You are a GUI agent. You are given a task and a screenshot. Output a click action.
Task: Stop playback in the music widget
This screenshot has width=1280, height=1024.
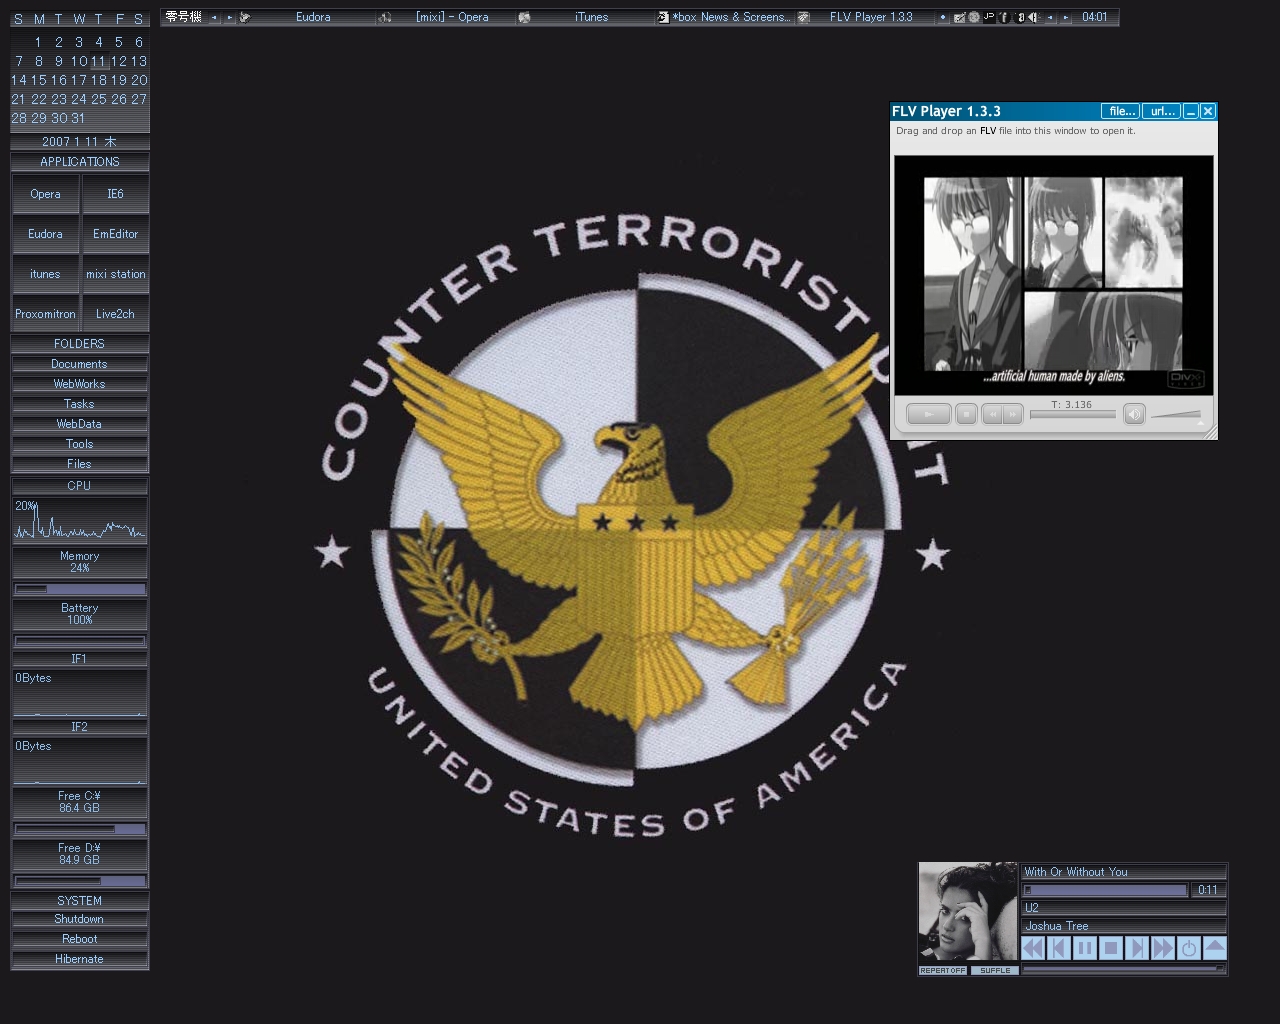(1111, 948)
